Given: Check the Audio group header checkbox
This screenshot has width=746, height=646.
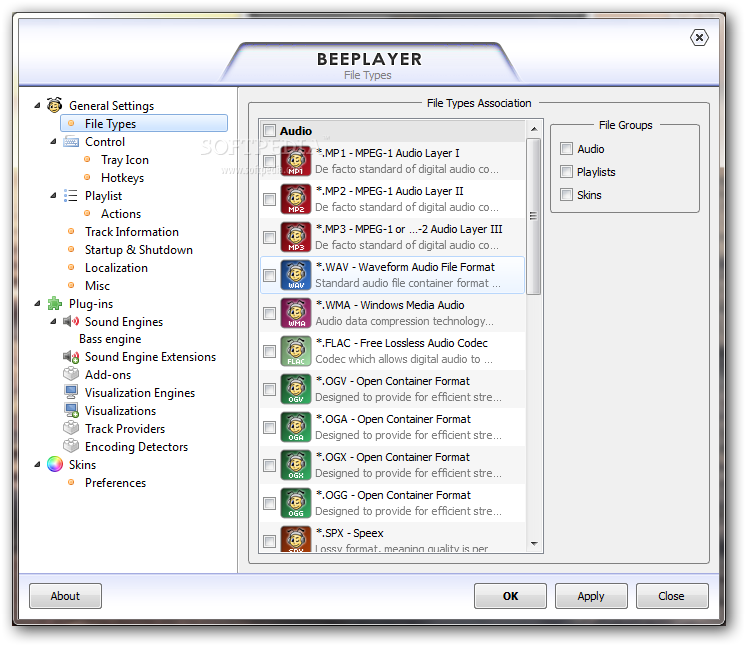Looking at the screenshot, I should [269, 130].
